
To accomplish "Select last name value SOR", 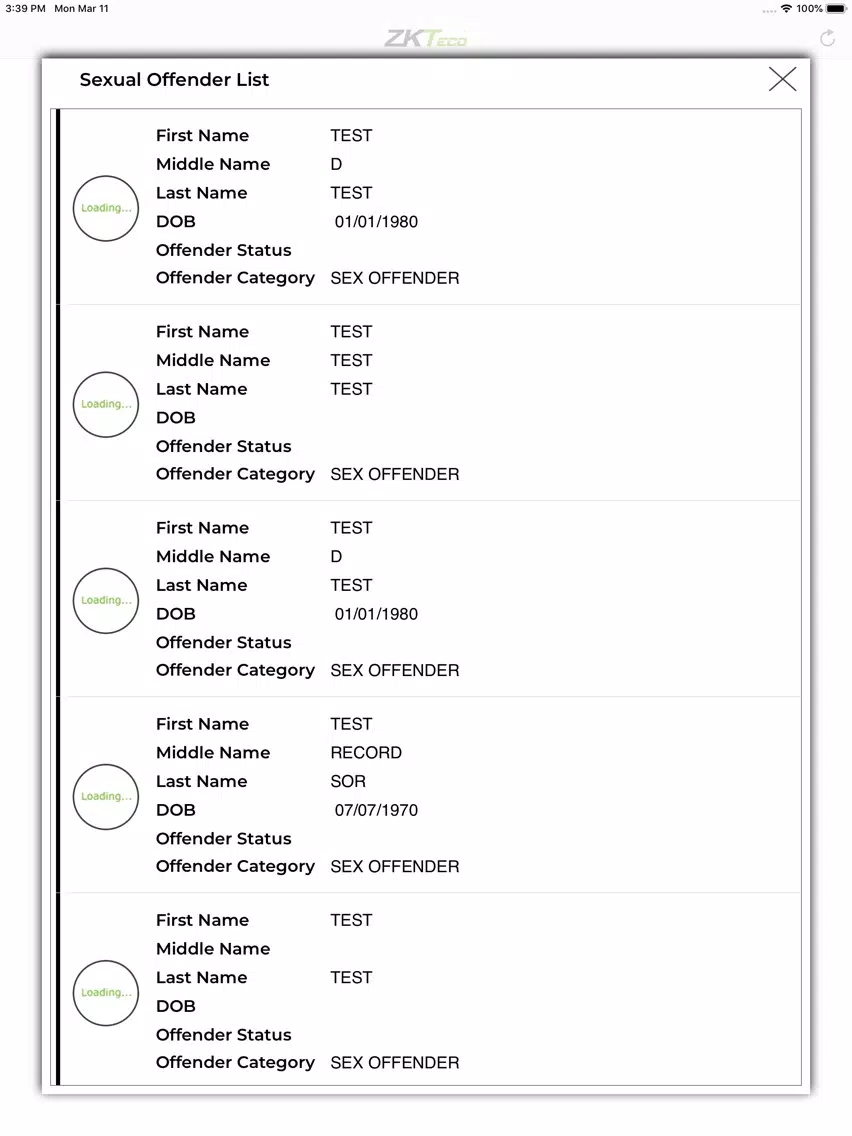I will (348, 781).
